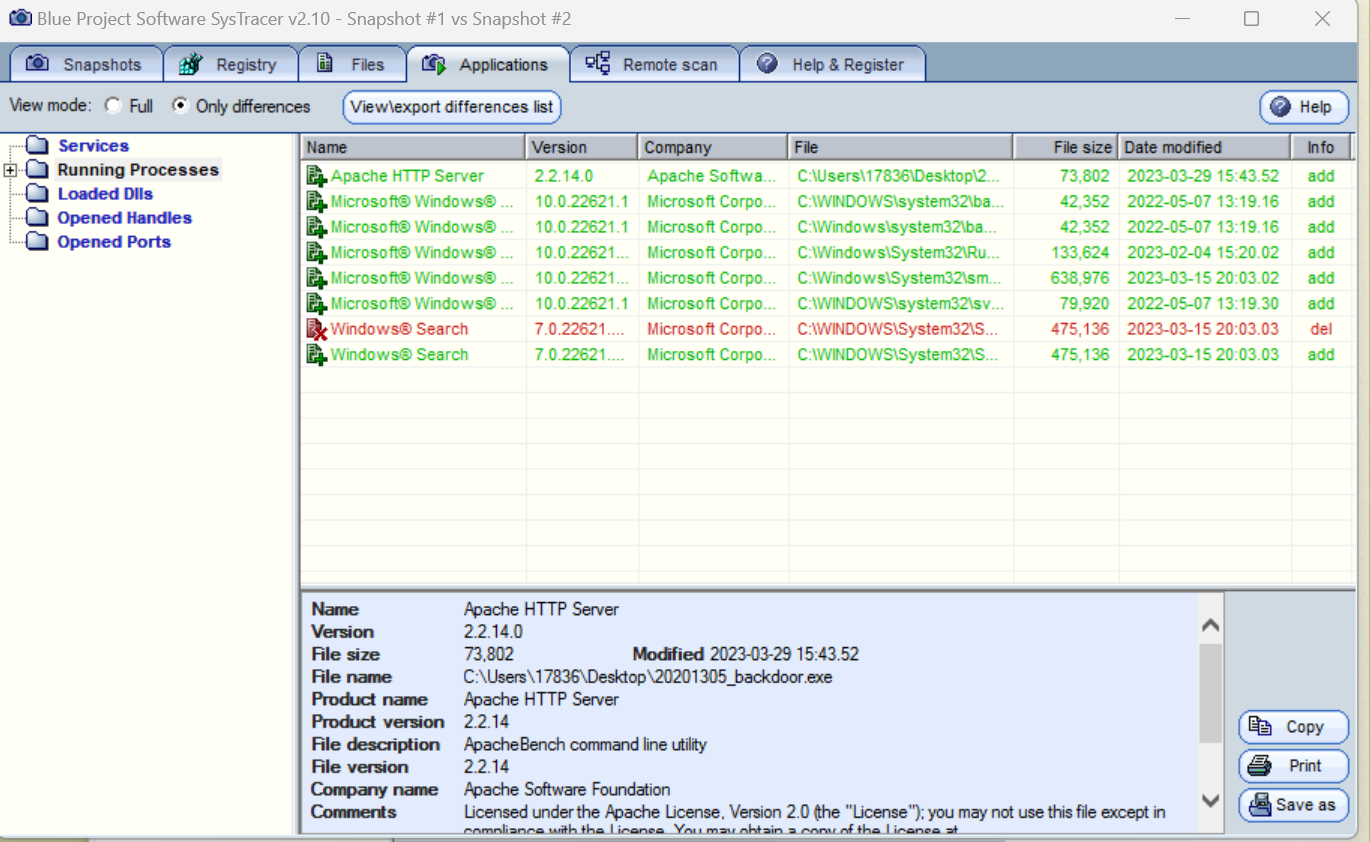The image size is (1370, 842).
Task: Sort by the File size column header
Action: (1066, 147)
